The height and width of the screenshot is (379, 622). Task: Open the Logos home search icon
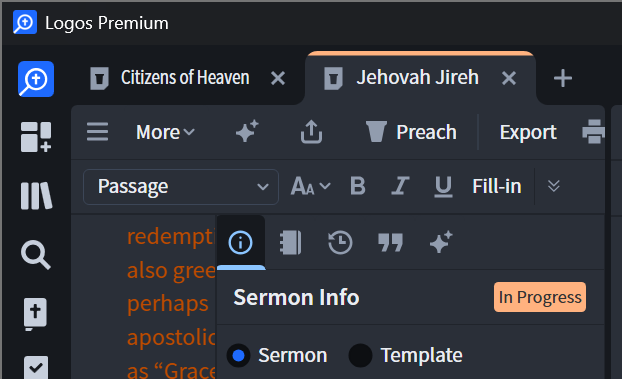click(36, 79)
